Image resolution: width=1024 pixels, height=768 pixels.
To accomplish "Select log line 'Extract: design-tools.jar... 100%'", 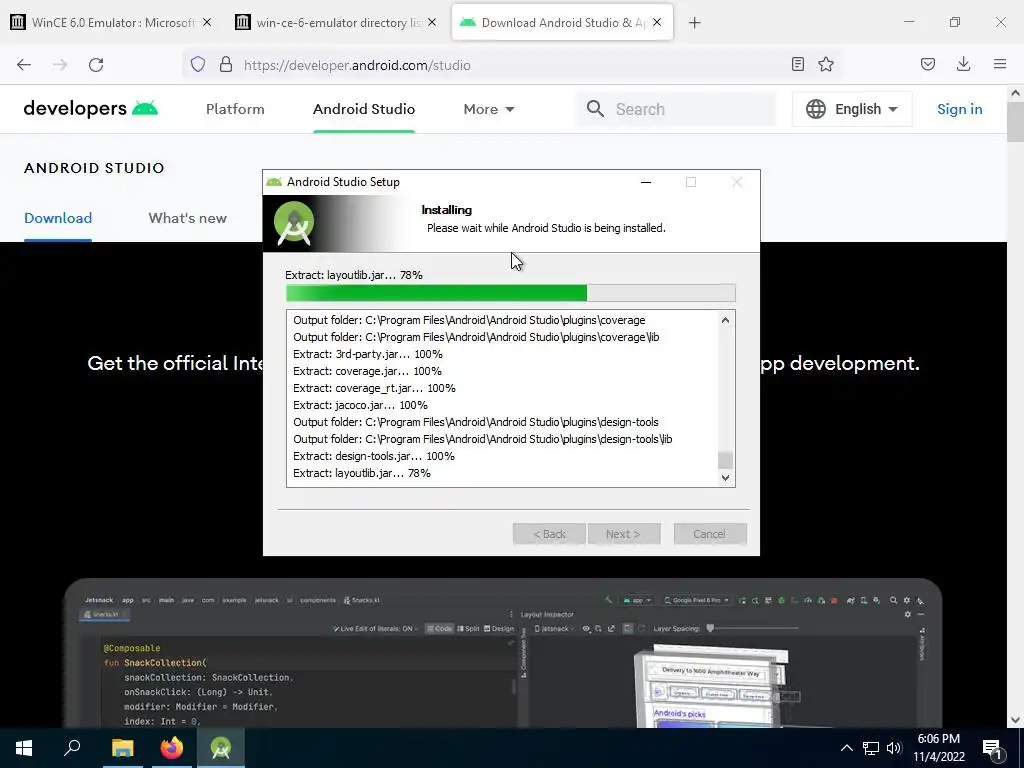I will pyautogui.click(x=374, y=456).
